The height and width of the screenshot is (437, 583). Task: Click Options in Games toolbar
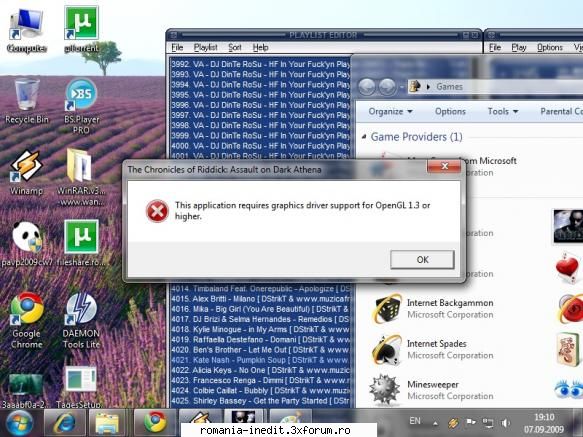point(450,111)
